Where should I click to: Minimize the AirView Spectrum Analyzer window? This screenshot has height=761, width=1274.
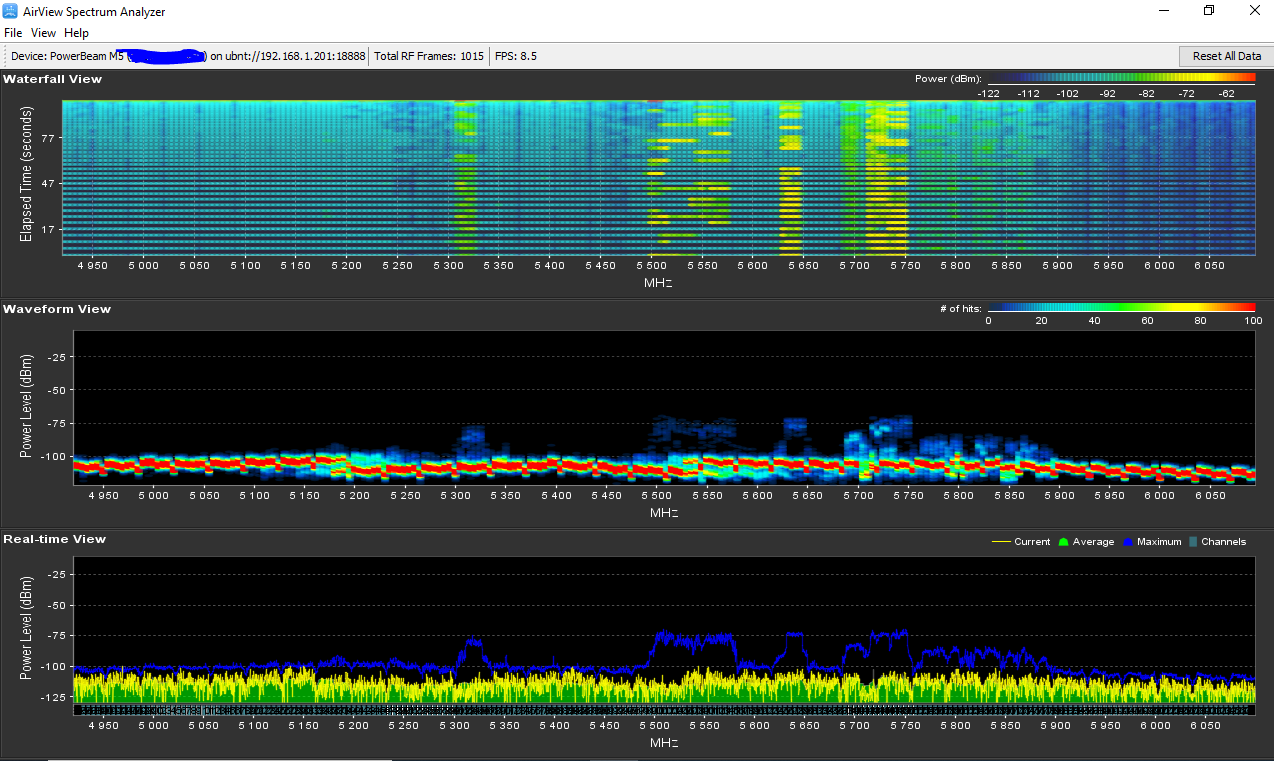click(x=1163, y=11)
